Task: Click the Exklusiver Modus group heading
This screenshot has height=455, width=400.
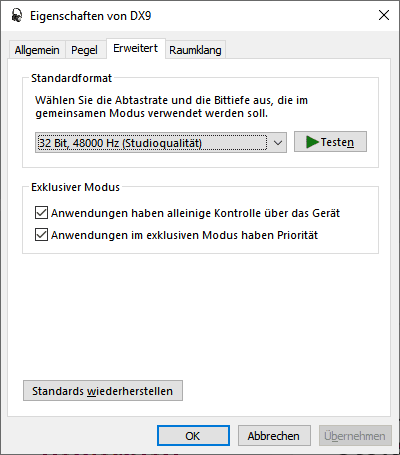Action: point(75,187)
